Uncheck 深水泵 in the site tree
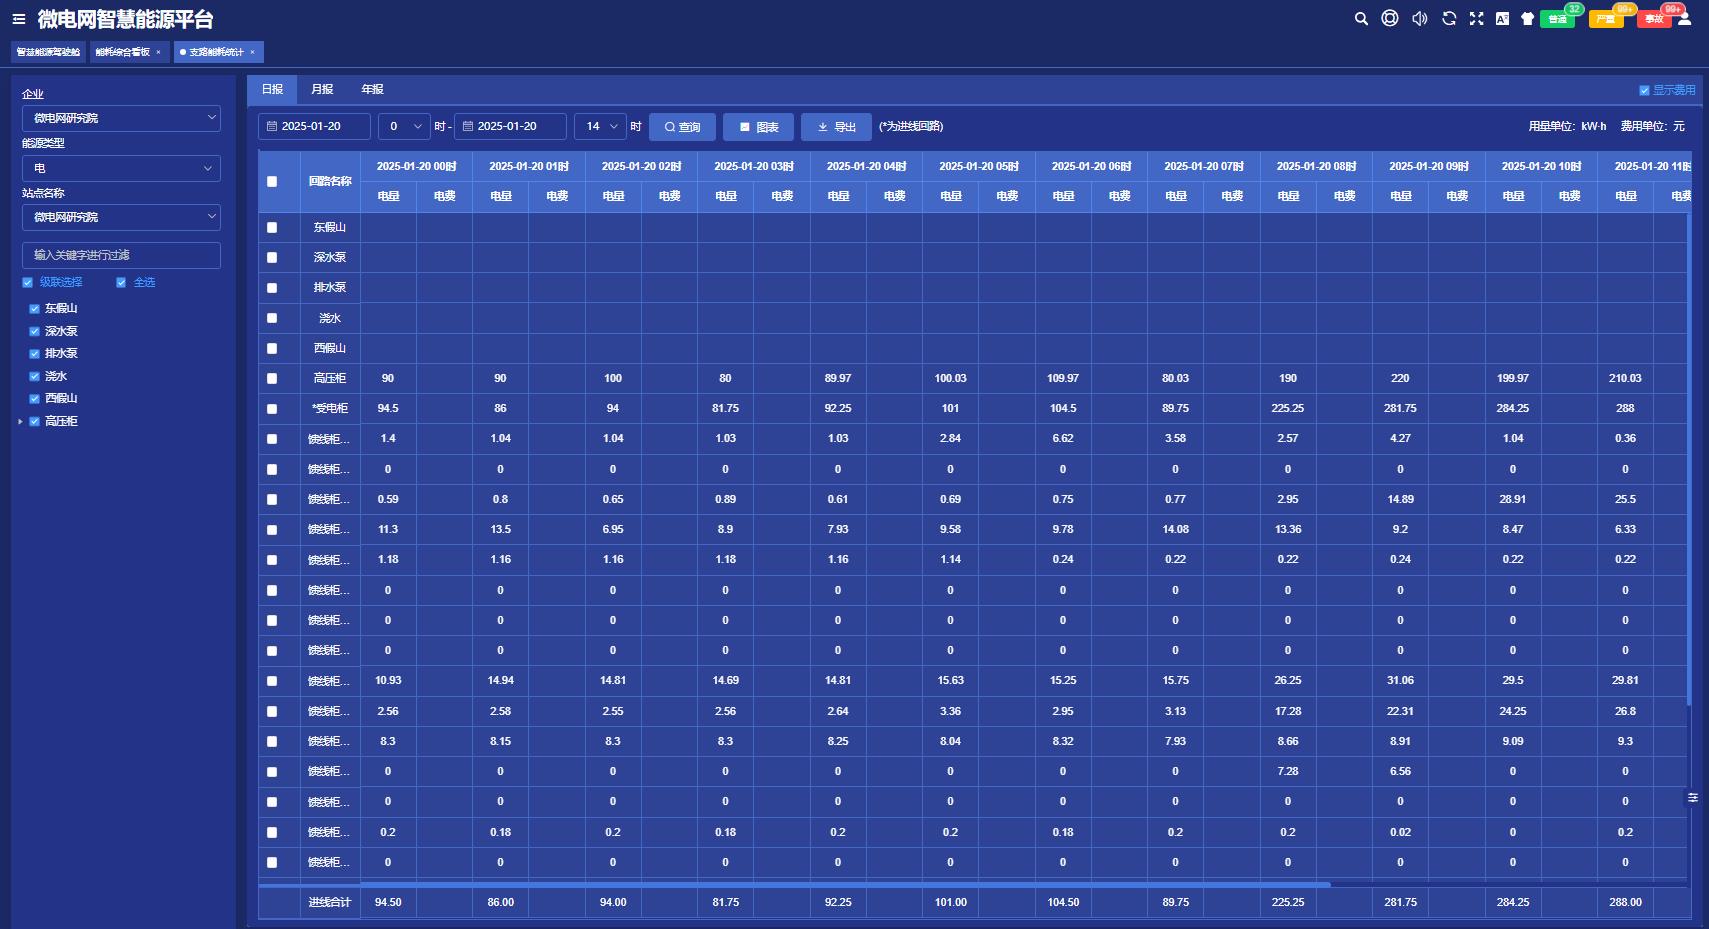This screenshot has height=929, width=1709. coord(34,331)
